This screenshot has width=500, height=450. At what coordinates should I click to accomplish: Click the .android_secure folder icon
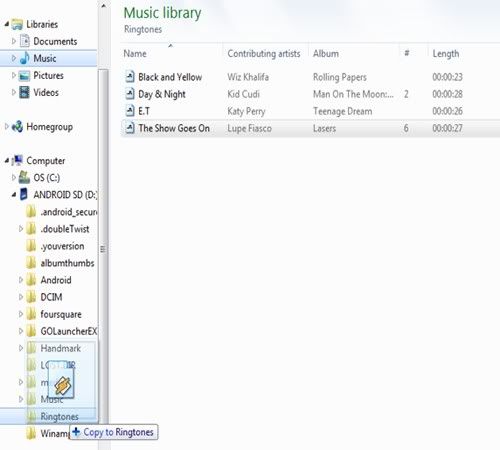click(31, 212)
